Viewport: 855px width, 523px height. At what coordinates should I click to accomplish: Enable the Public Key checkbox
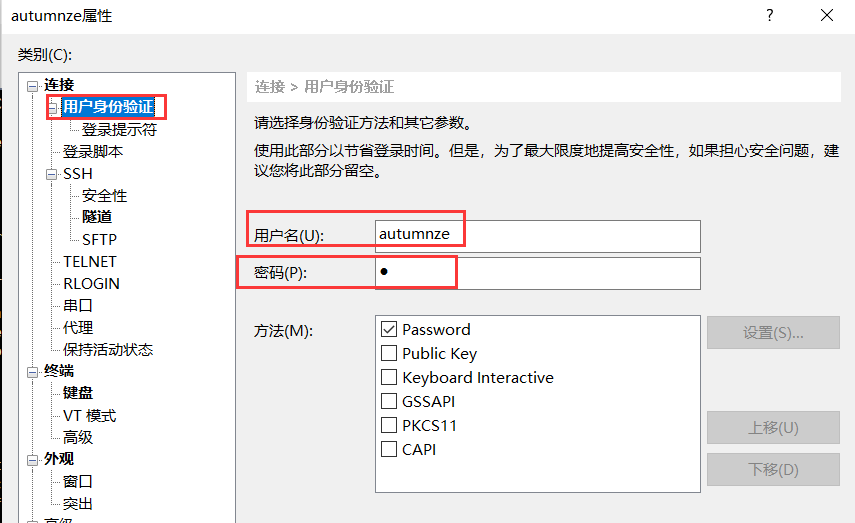pos(389,353)
